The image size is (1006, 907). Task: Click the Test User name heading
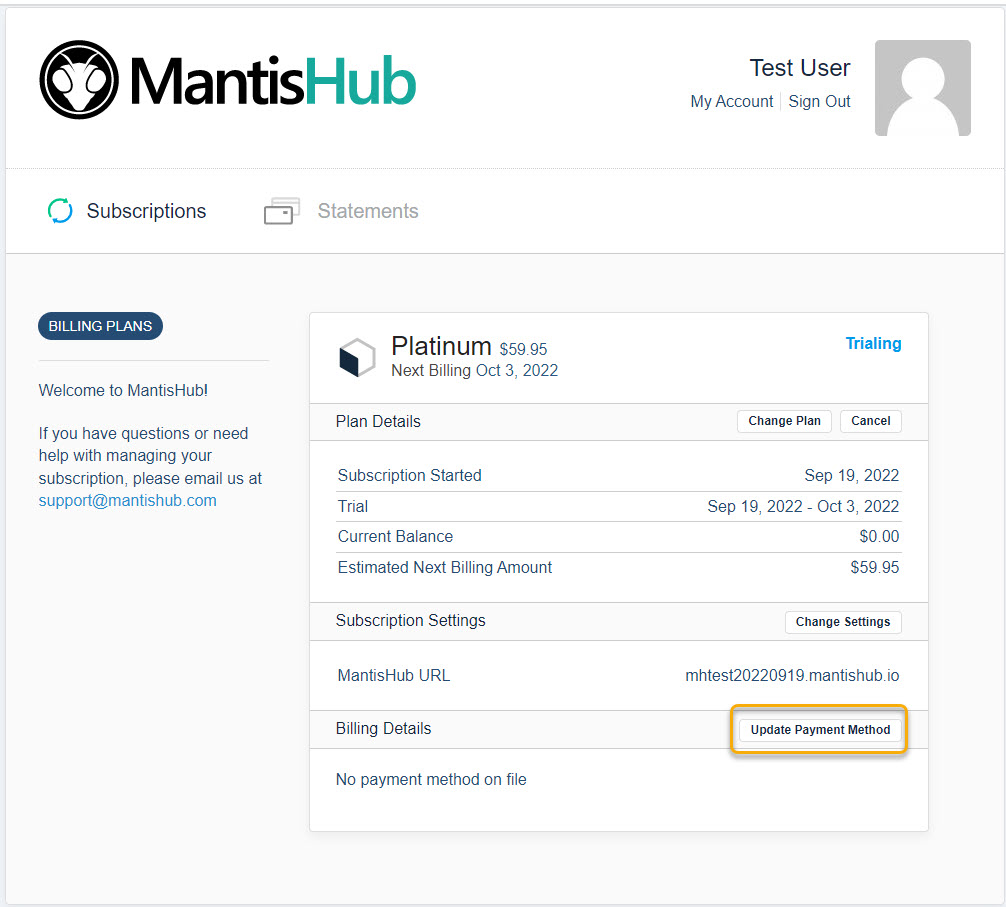799,67
